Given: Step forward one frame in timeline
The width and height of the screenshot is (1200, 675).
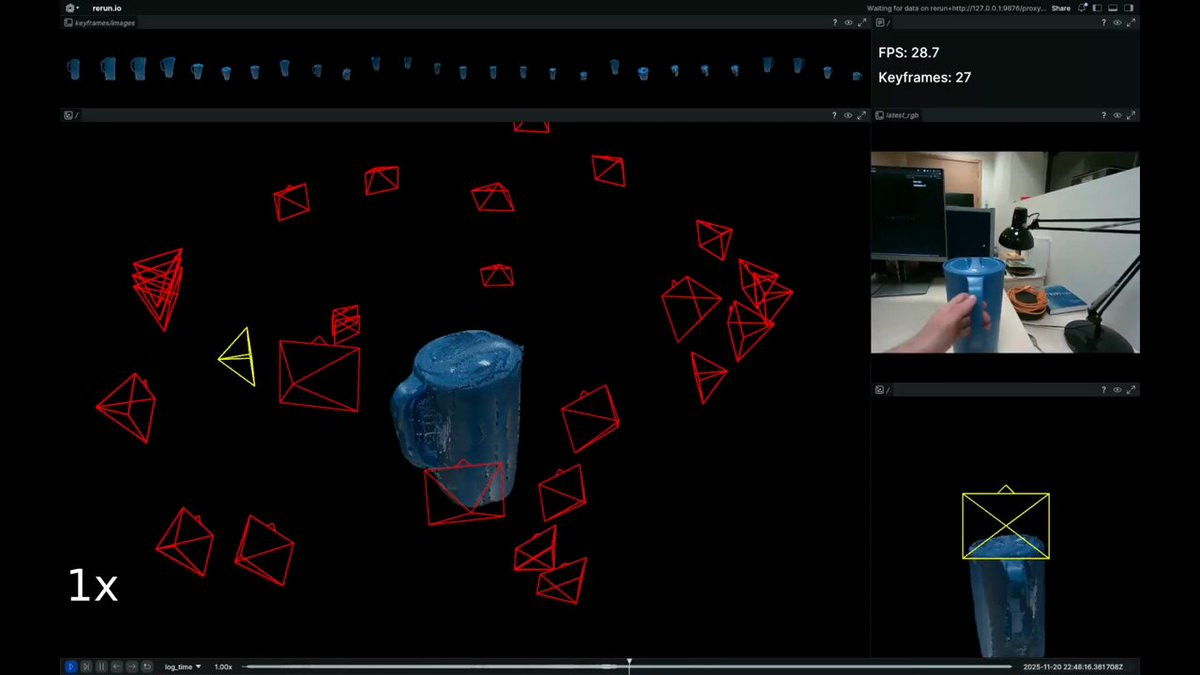Looking at the screenshot, I should [131, 666].
